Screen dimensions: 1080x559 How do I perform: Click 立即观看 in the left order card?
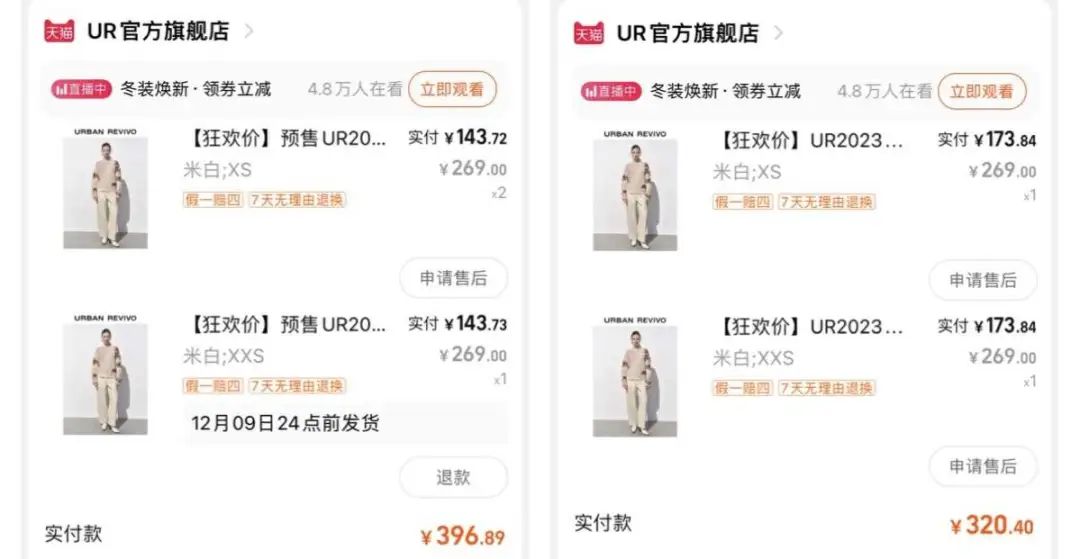(x=452, y=89)
